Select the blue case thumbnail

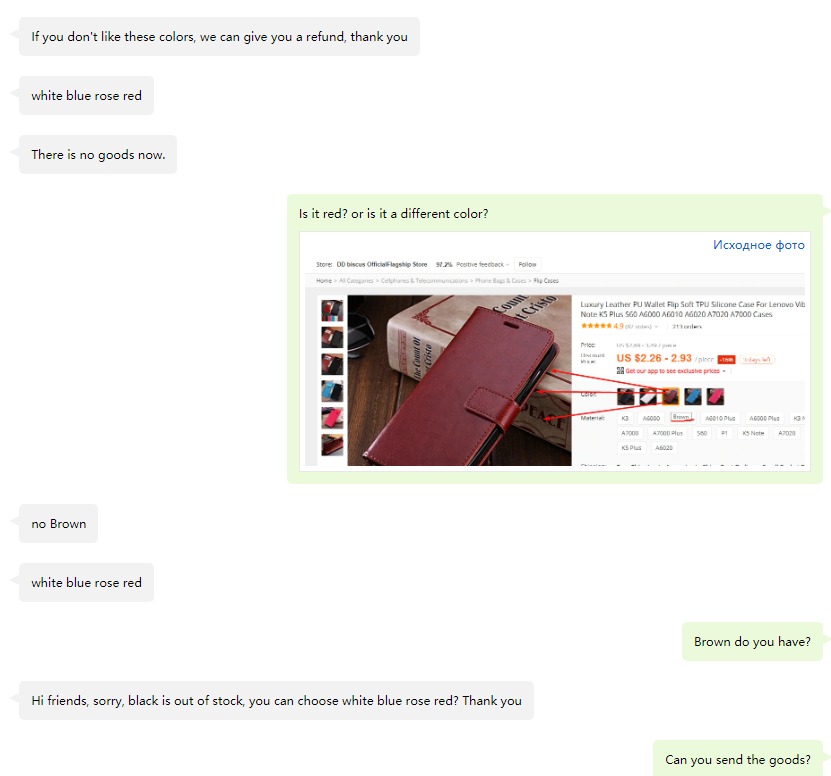332,391
